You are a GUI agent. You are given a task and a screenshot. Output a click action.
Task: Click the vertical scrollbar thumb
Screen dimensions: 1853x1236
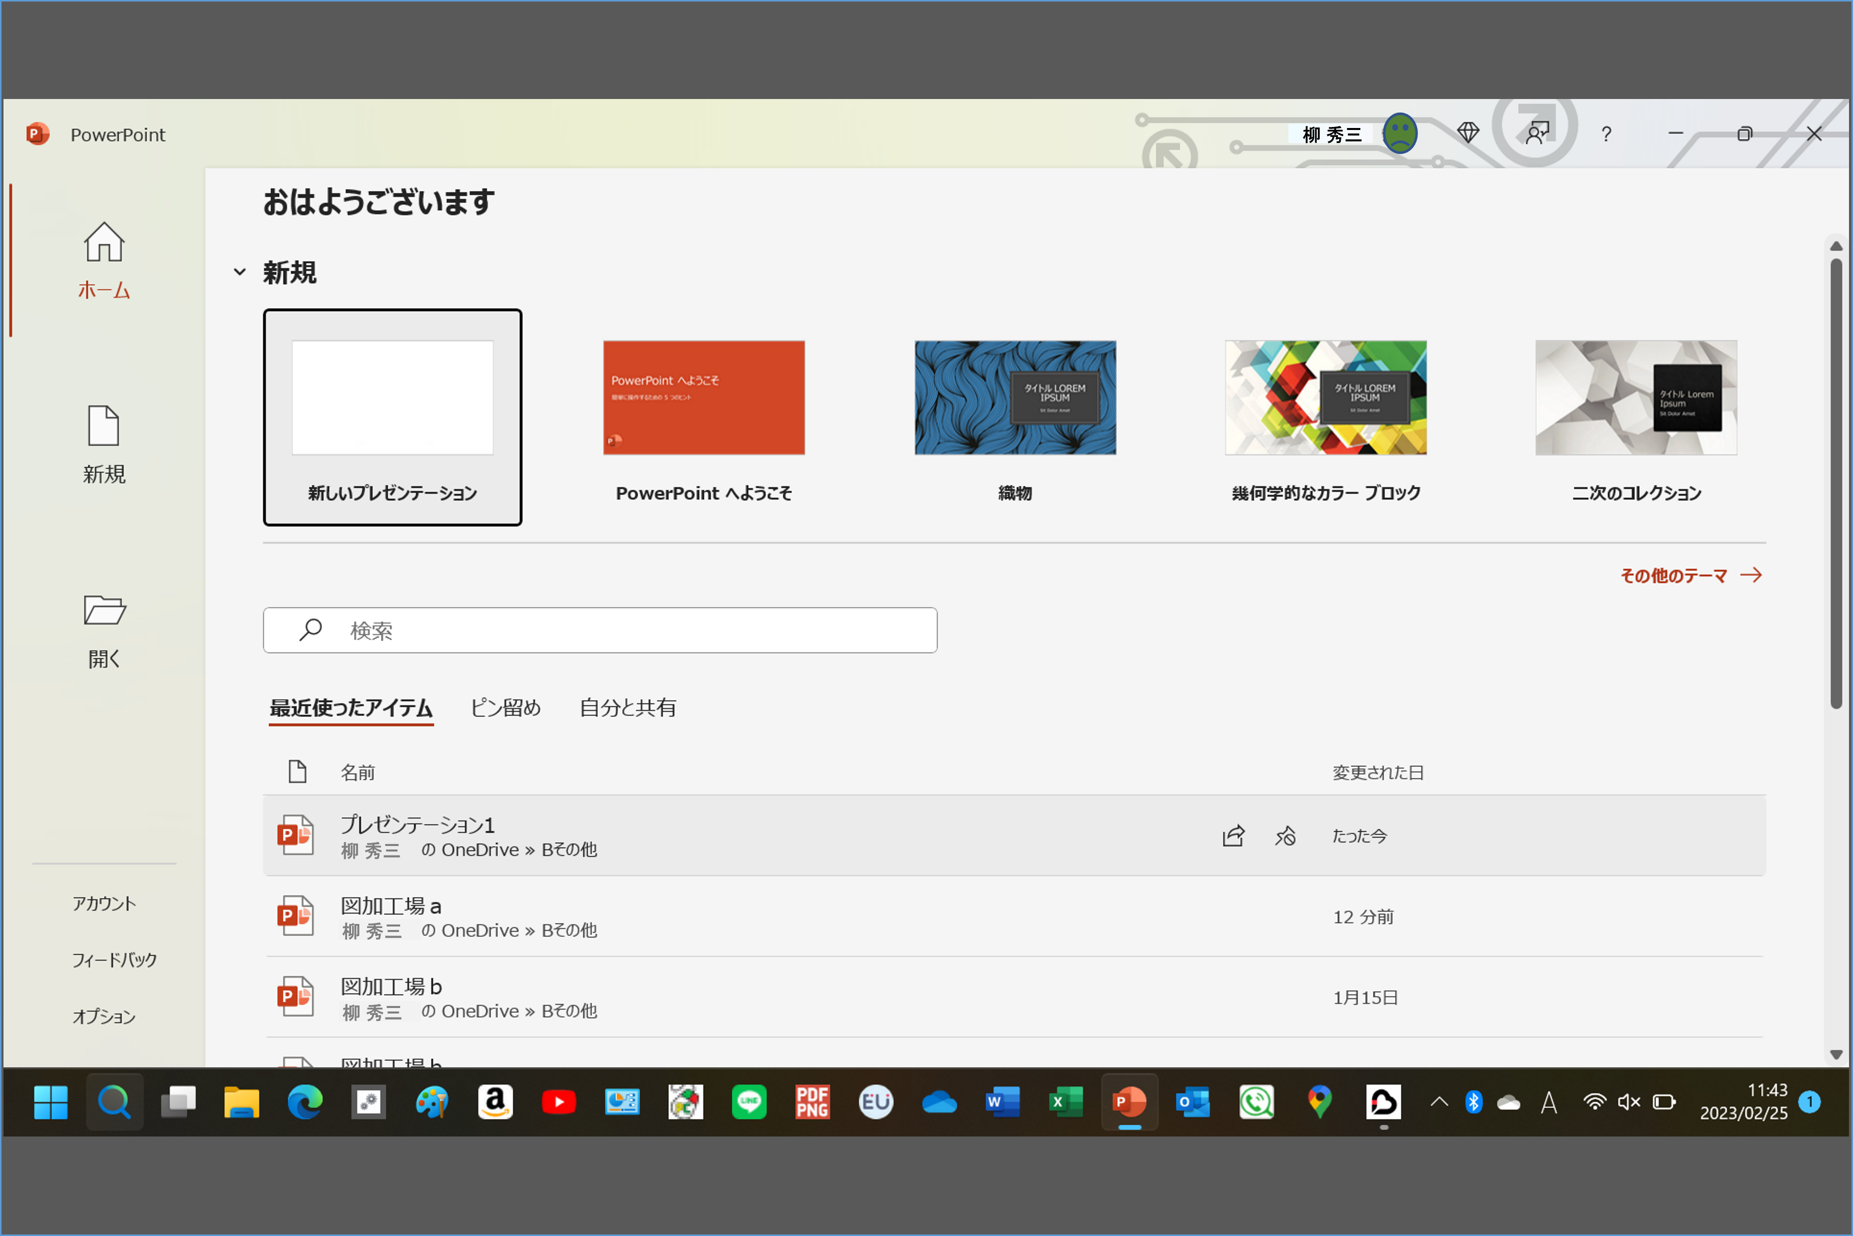(x=1836, y=484)
